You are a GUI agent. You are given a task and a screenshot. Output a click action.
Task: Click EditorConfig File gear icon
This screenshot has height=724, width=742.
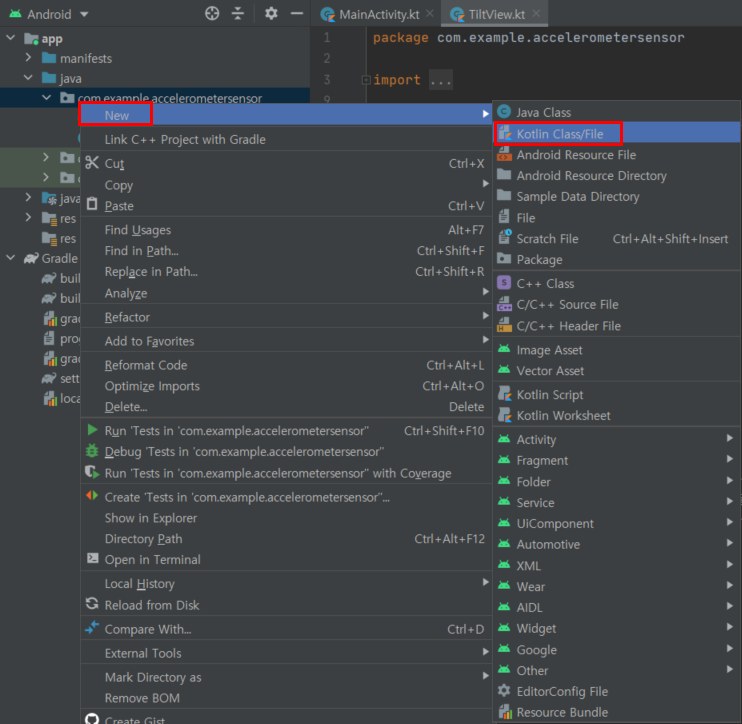point(504,690)
